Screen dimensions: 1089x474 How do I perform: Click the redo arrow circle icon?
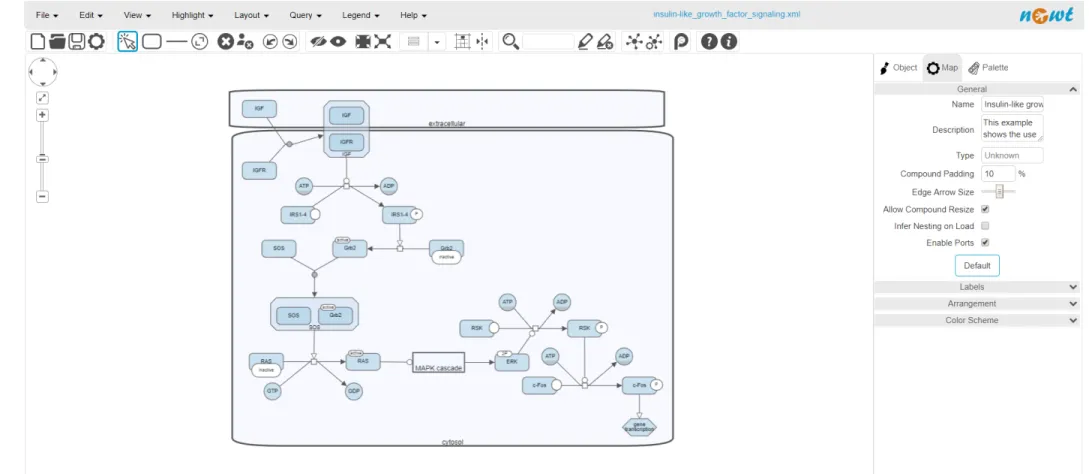point(290,42)
